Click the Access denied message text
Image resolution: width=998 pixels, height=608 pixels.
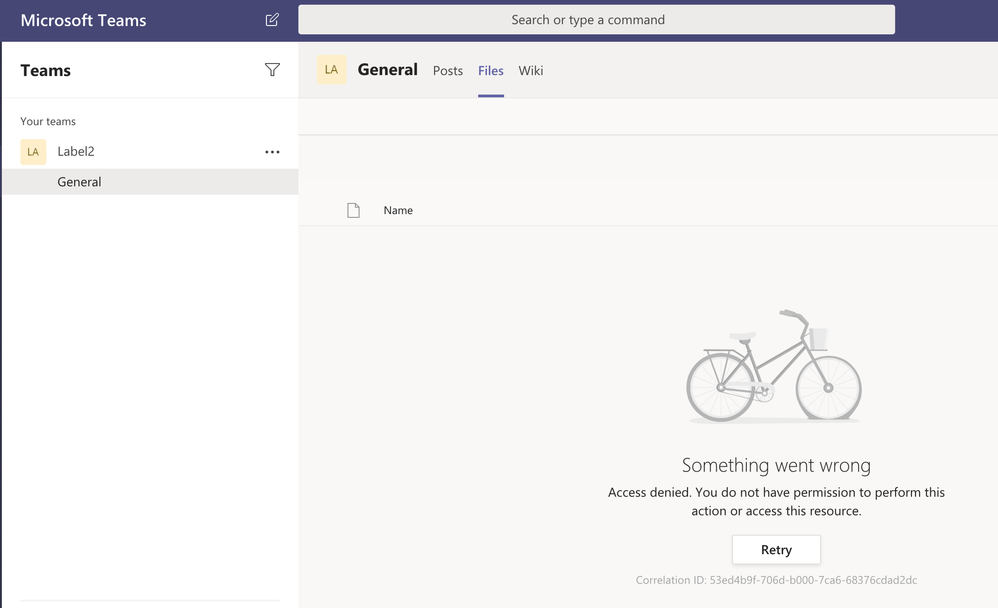pos(776,502)
